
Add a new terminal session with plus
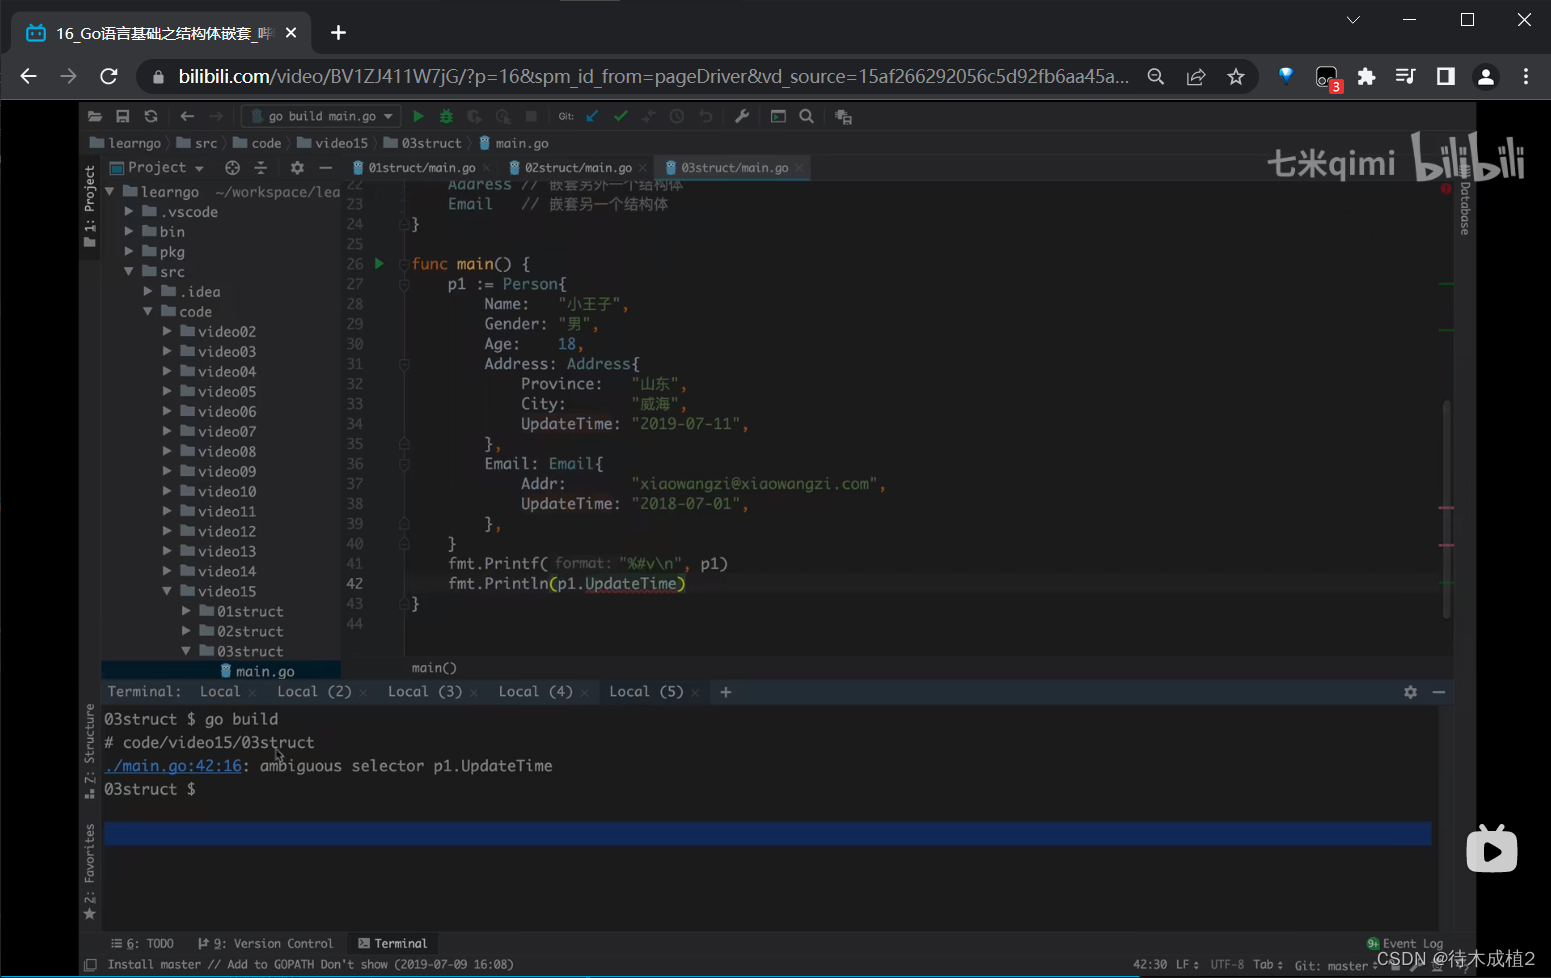point(726,692)
